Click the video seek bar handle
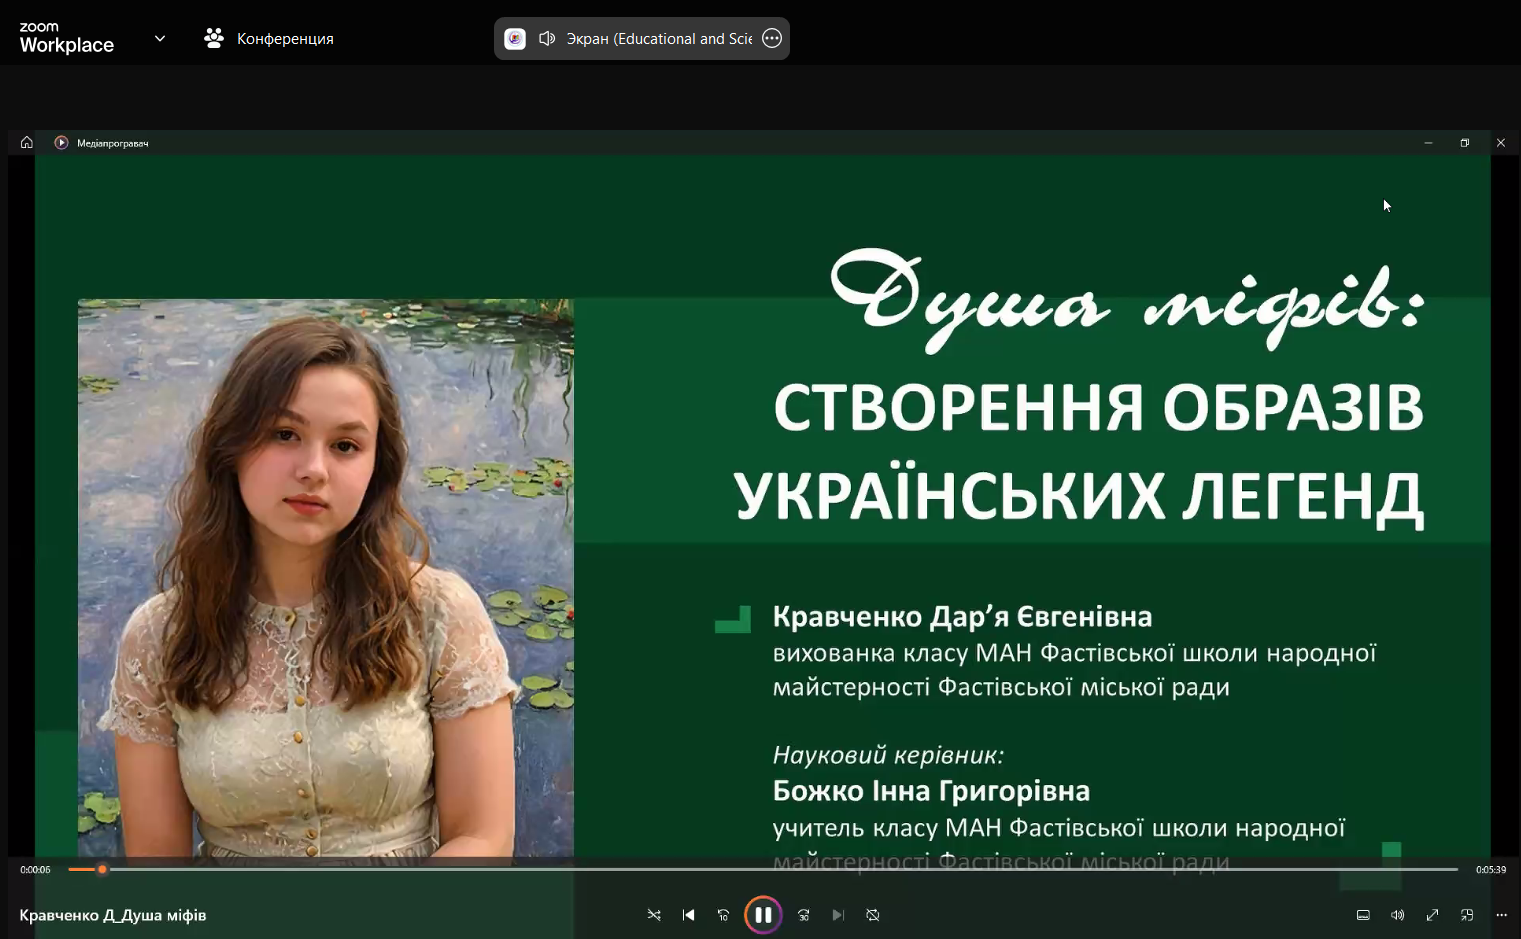This screenshot has height=939, width=1521. (x=102, y=870)
